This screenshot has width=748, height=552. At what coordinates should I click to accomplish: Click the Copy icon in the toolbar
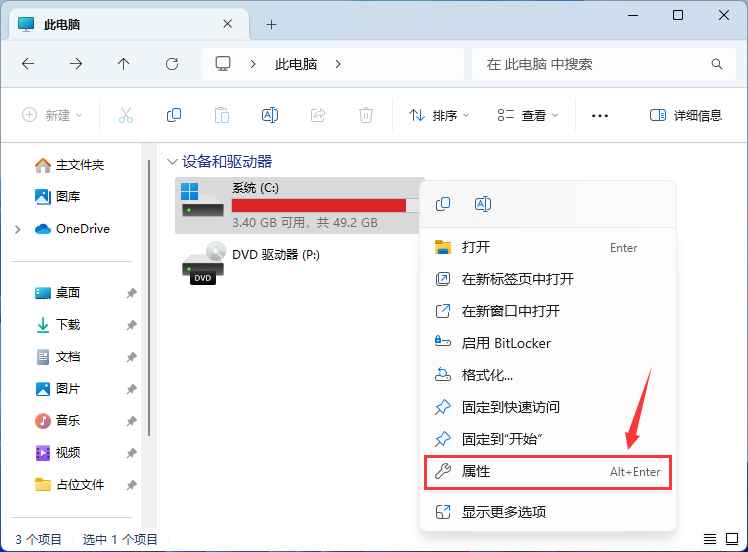[174, 115]
